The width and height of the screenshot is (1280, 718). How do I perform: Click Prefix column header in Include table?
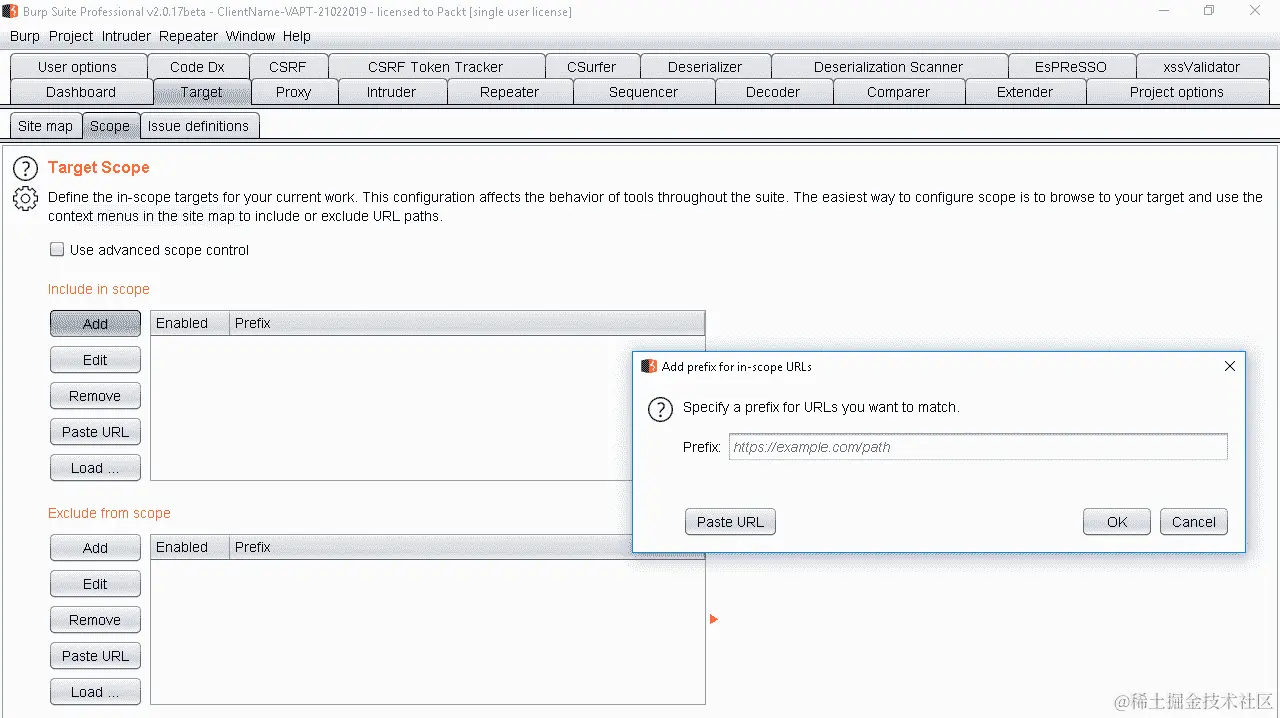pyautogui.click(x=467, y=323)
